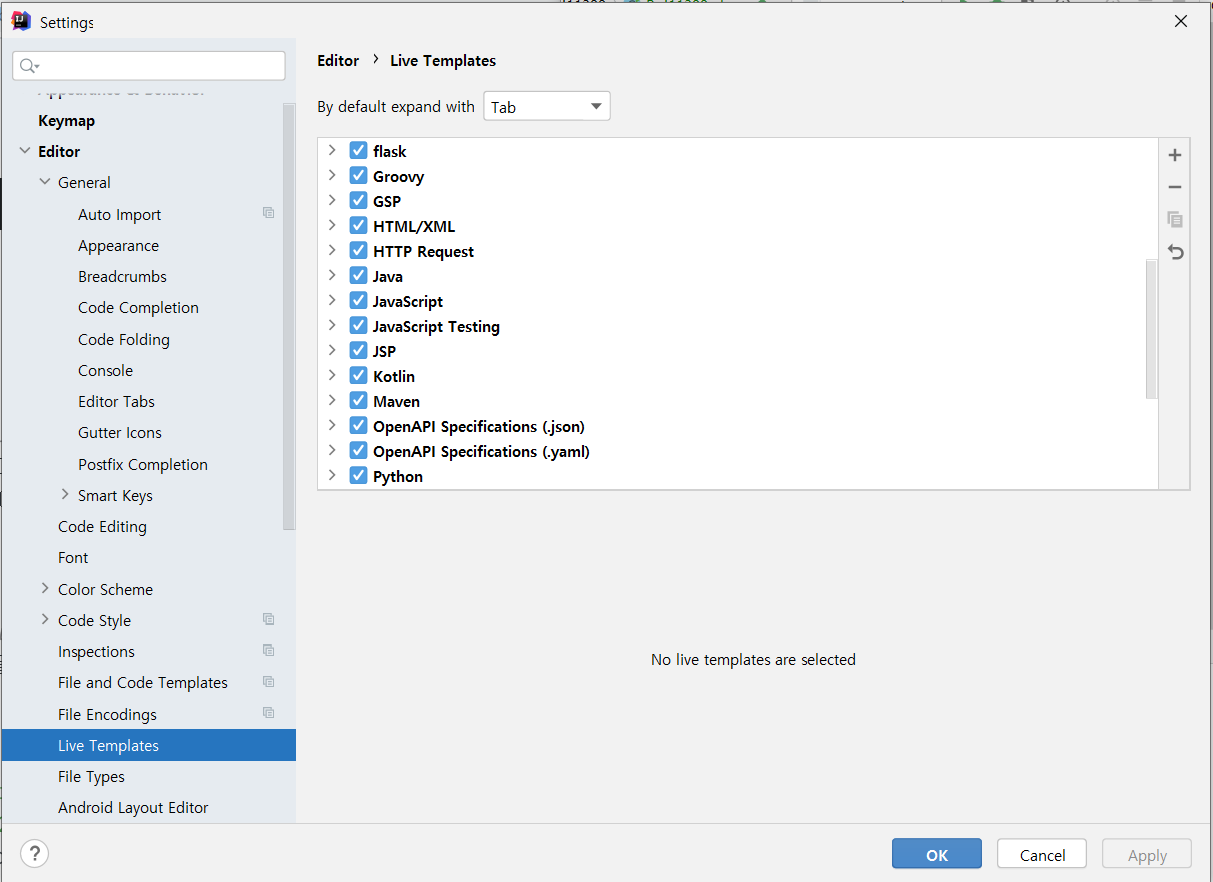The image size is (1213, 882).
Task: Open the Console settings page
Action: pyautogui.click(x=105, y=370)
